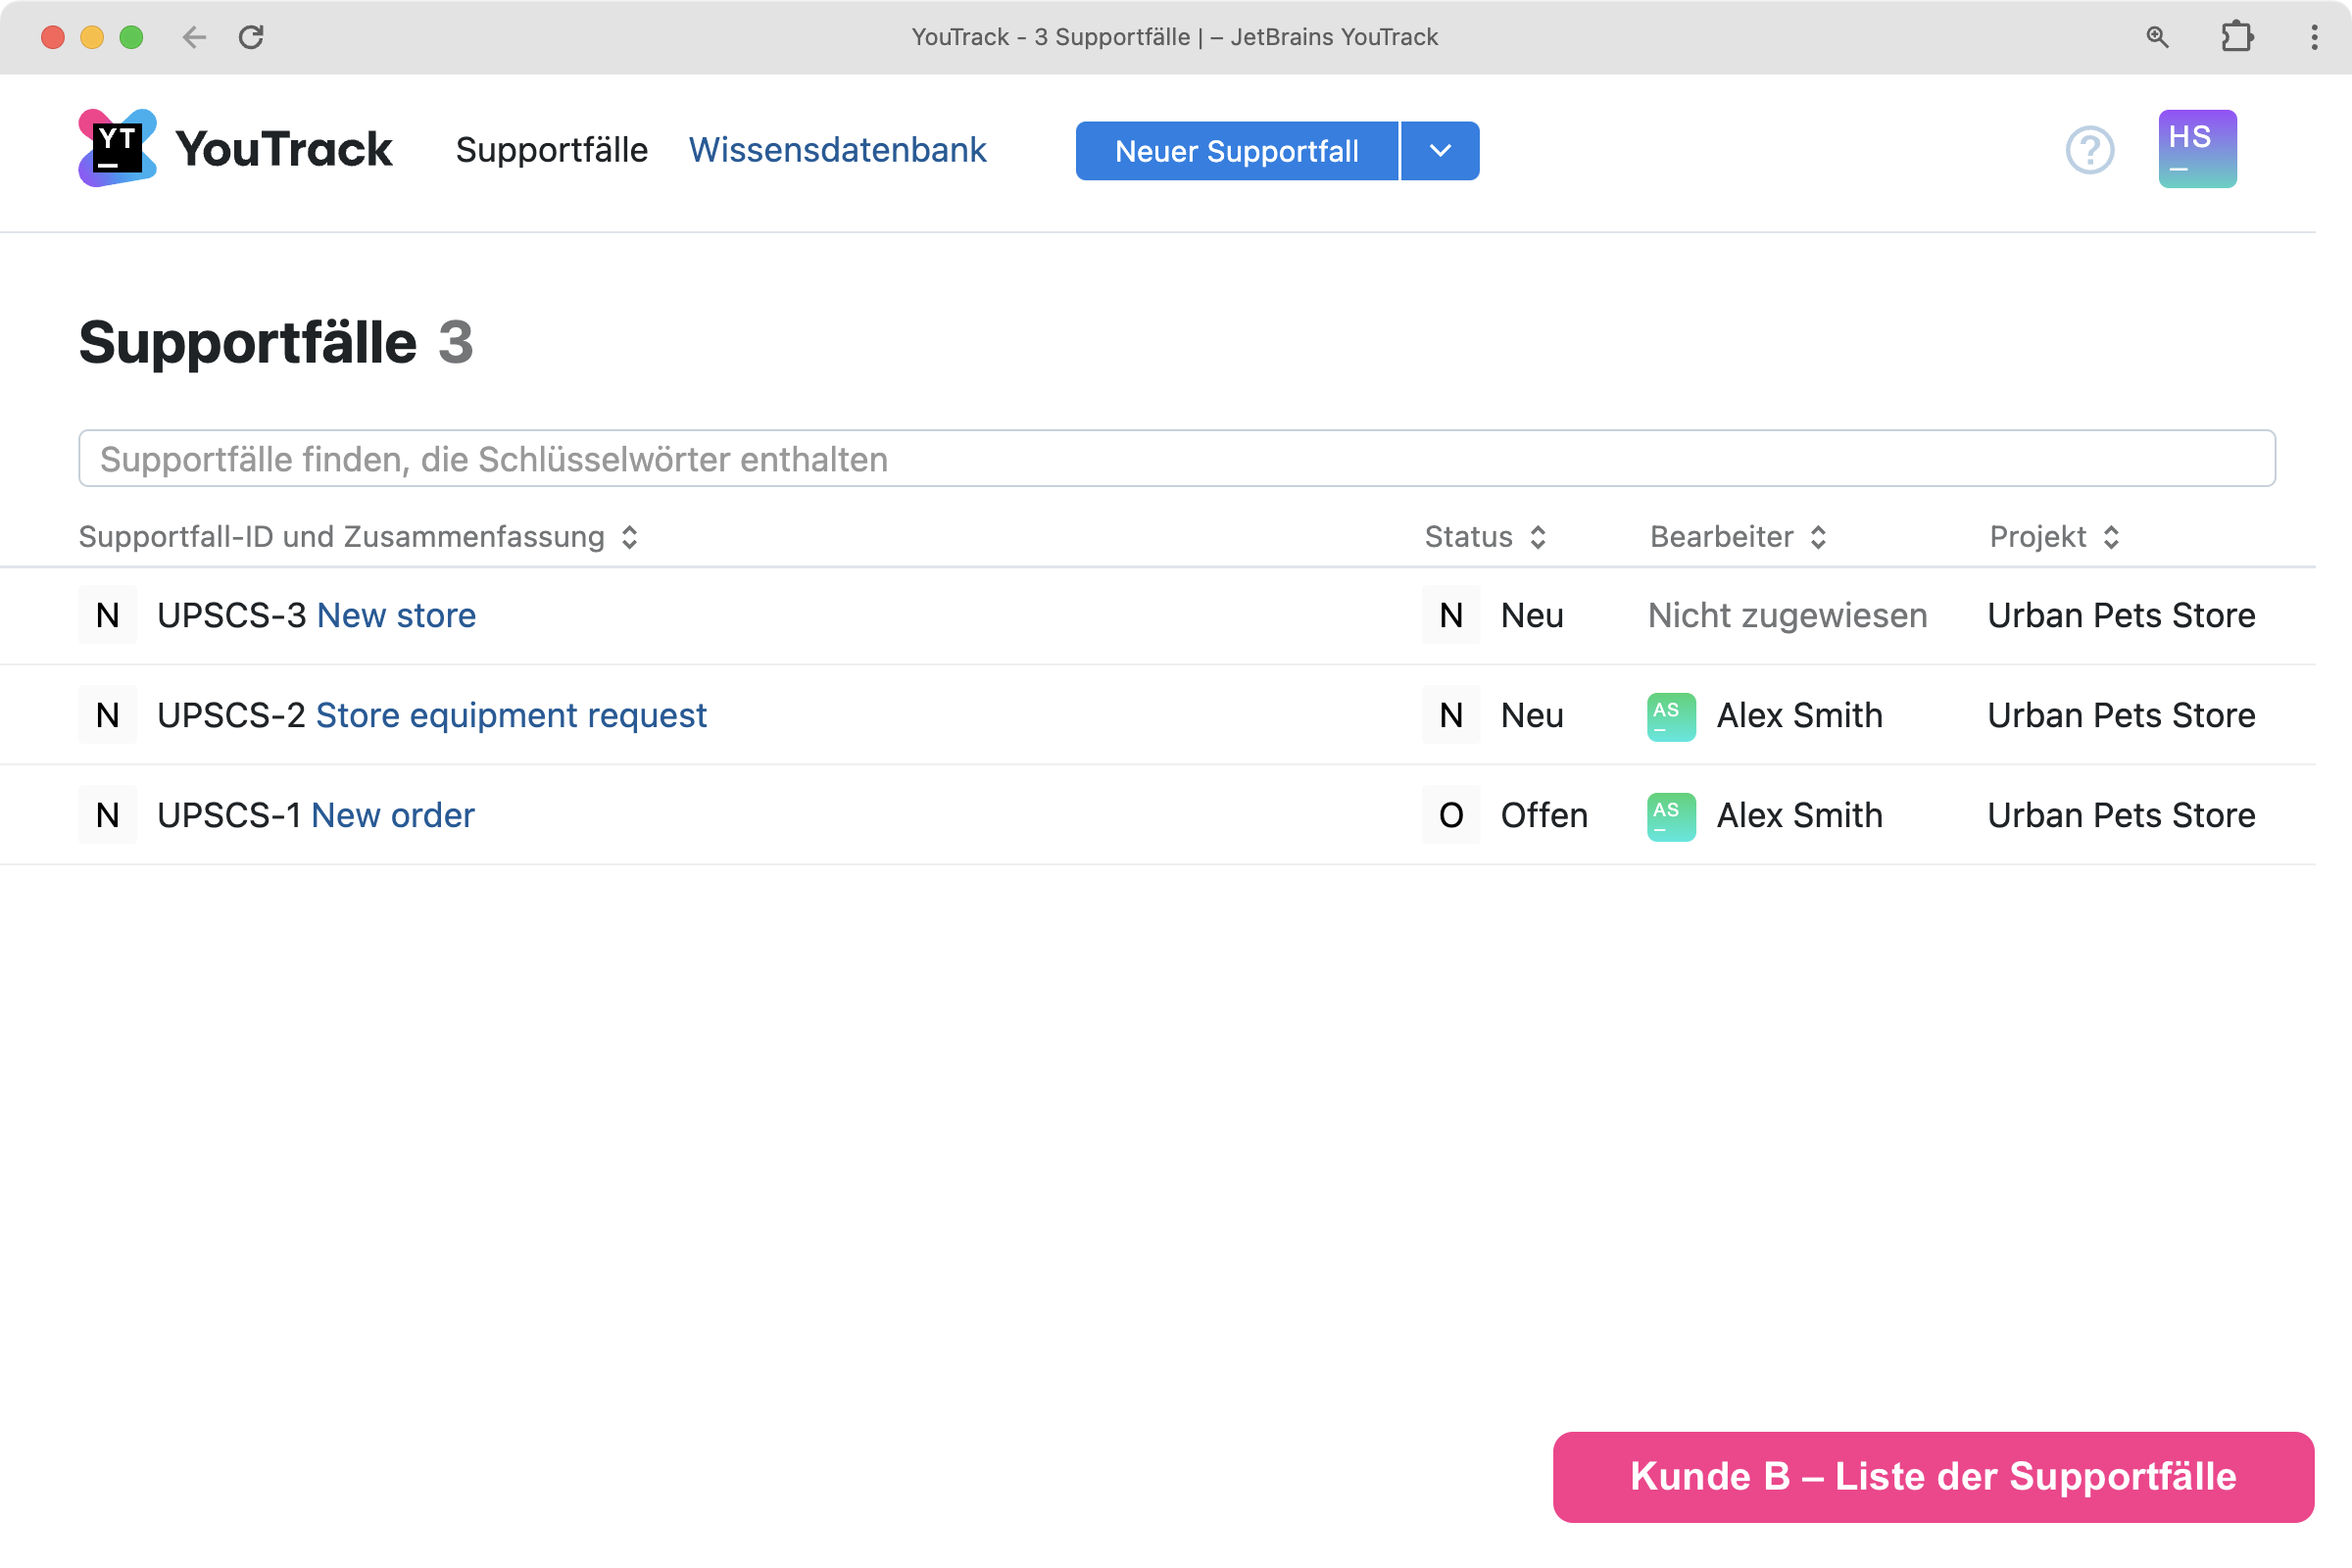Open the New order ticket link

click(392, 816)
